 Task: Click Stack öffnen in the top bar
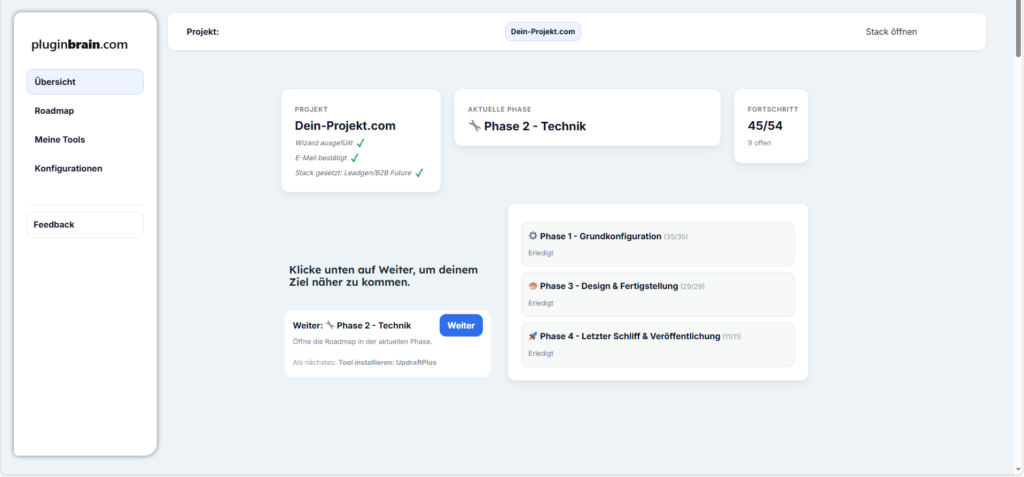891,32
